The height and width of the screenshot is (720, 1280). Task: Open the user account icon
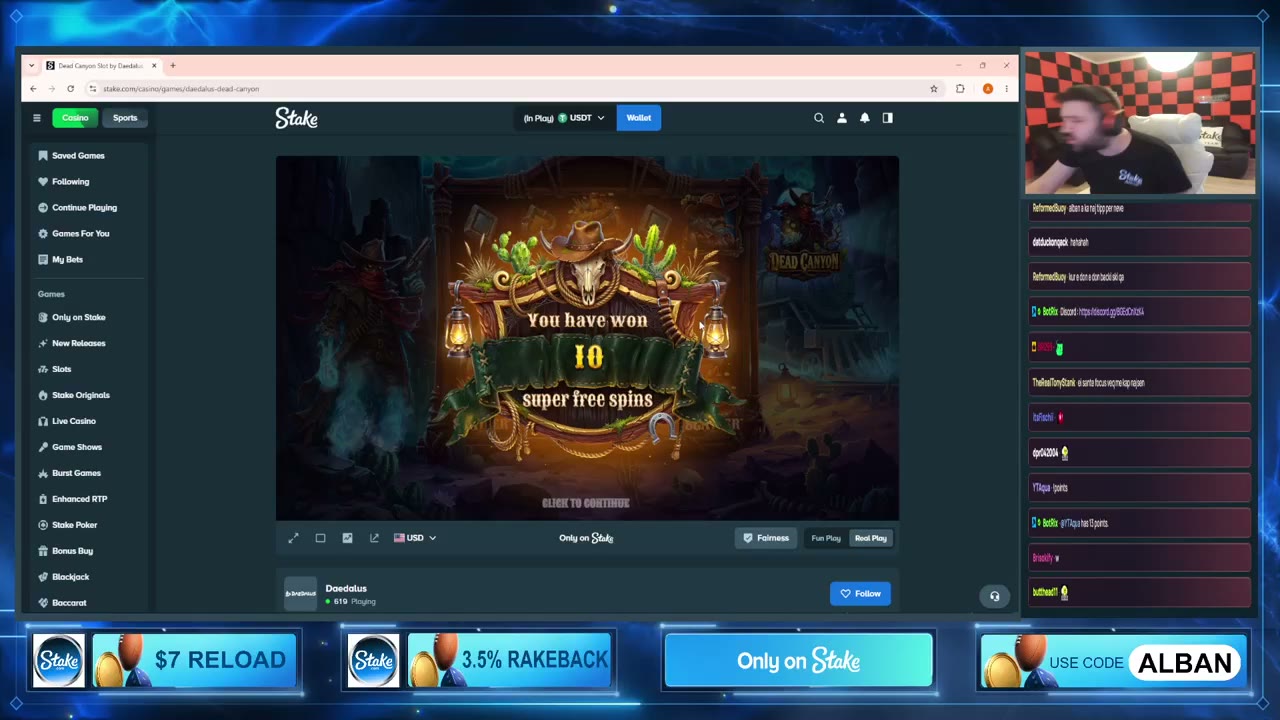coord(842,118)
